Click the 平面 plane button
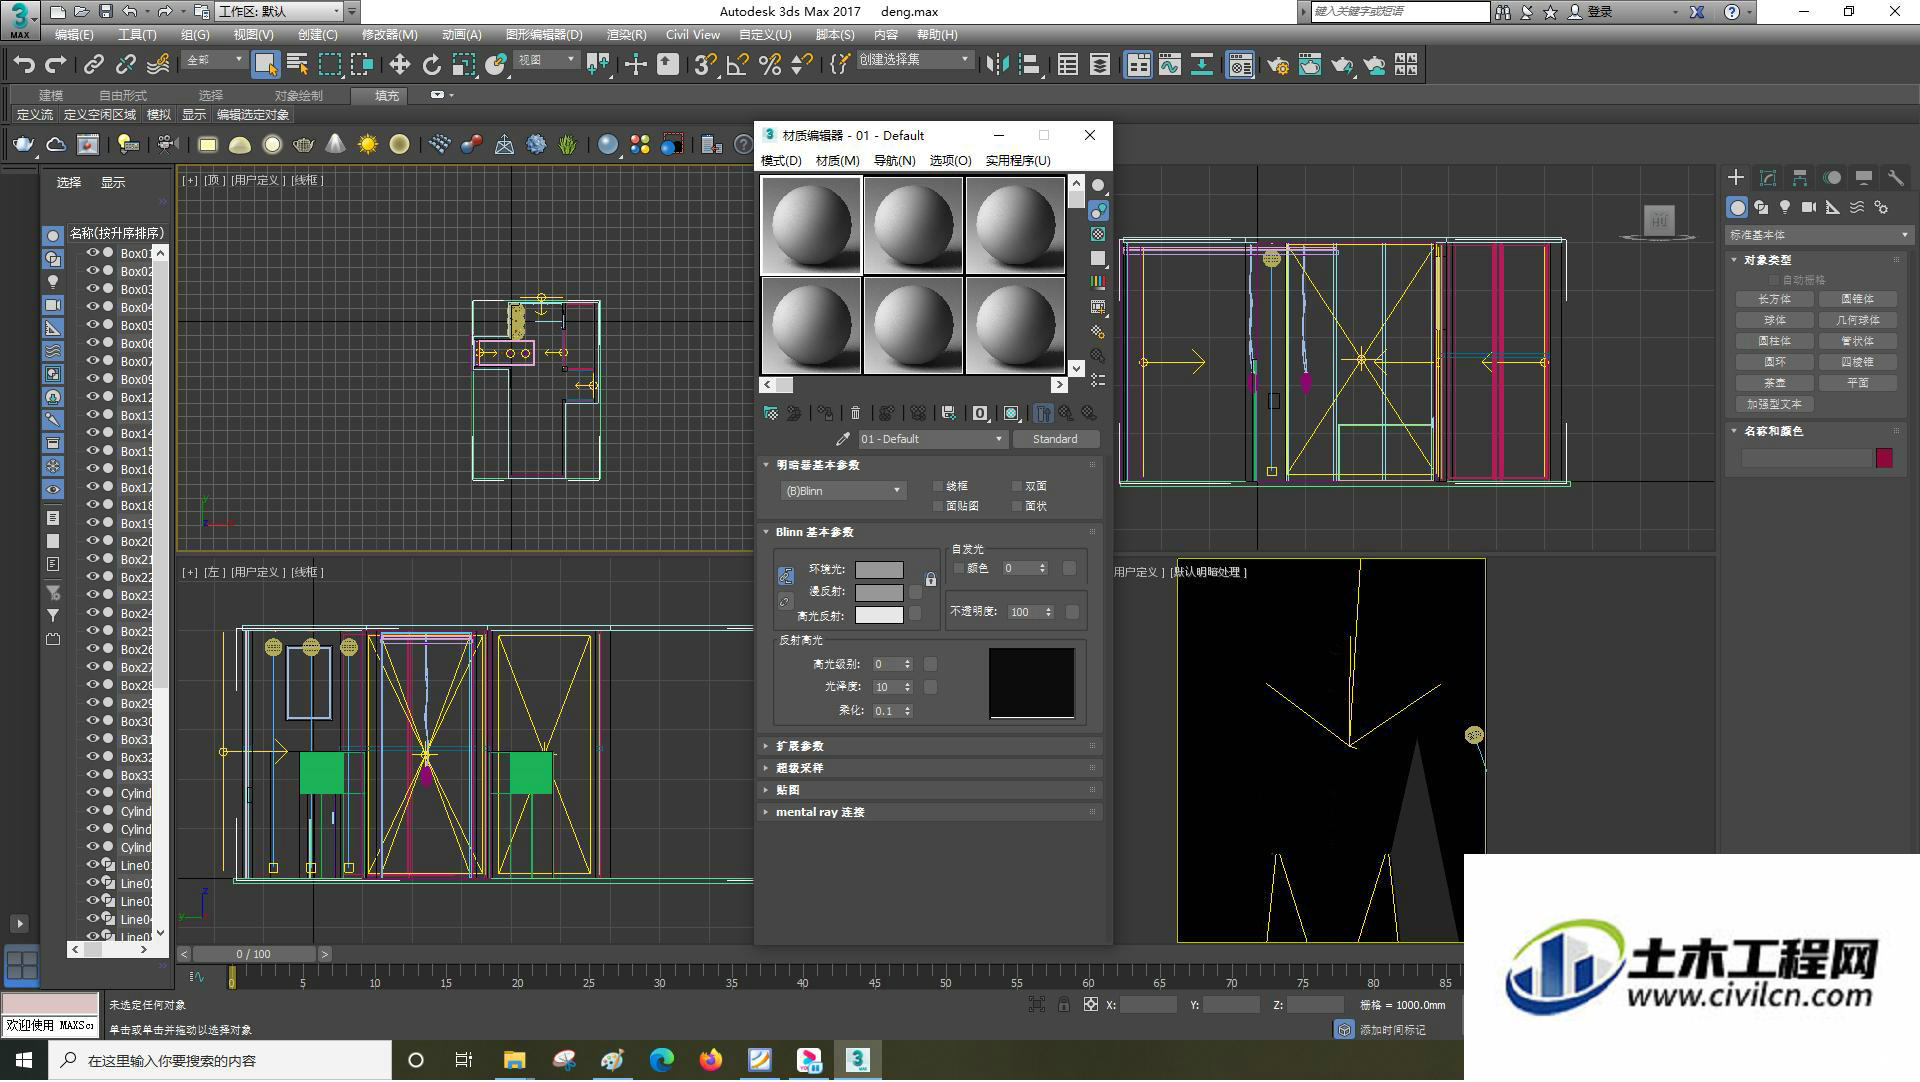Screen dimensions: 1920x1082 [1857, 383]
